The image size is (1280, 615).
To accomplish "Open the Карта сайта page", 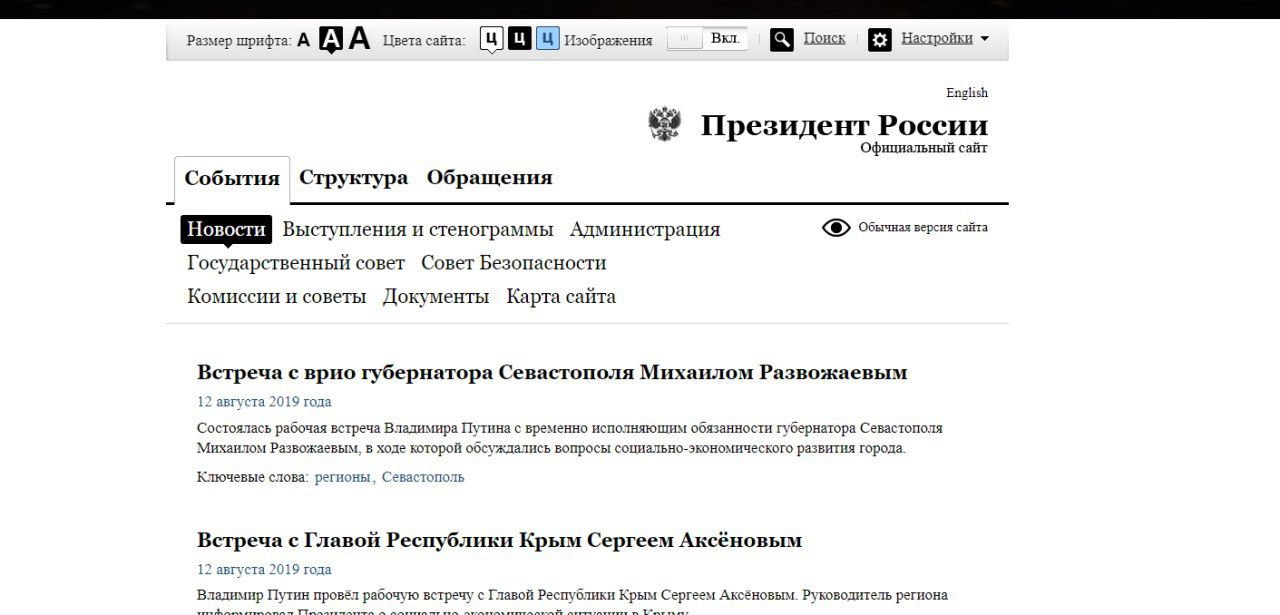I will point(561,296).
